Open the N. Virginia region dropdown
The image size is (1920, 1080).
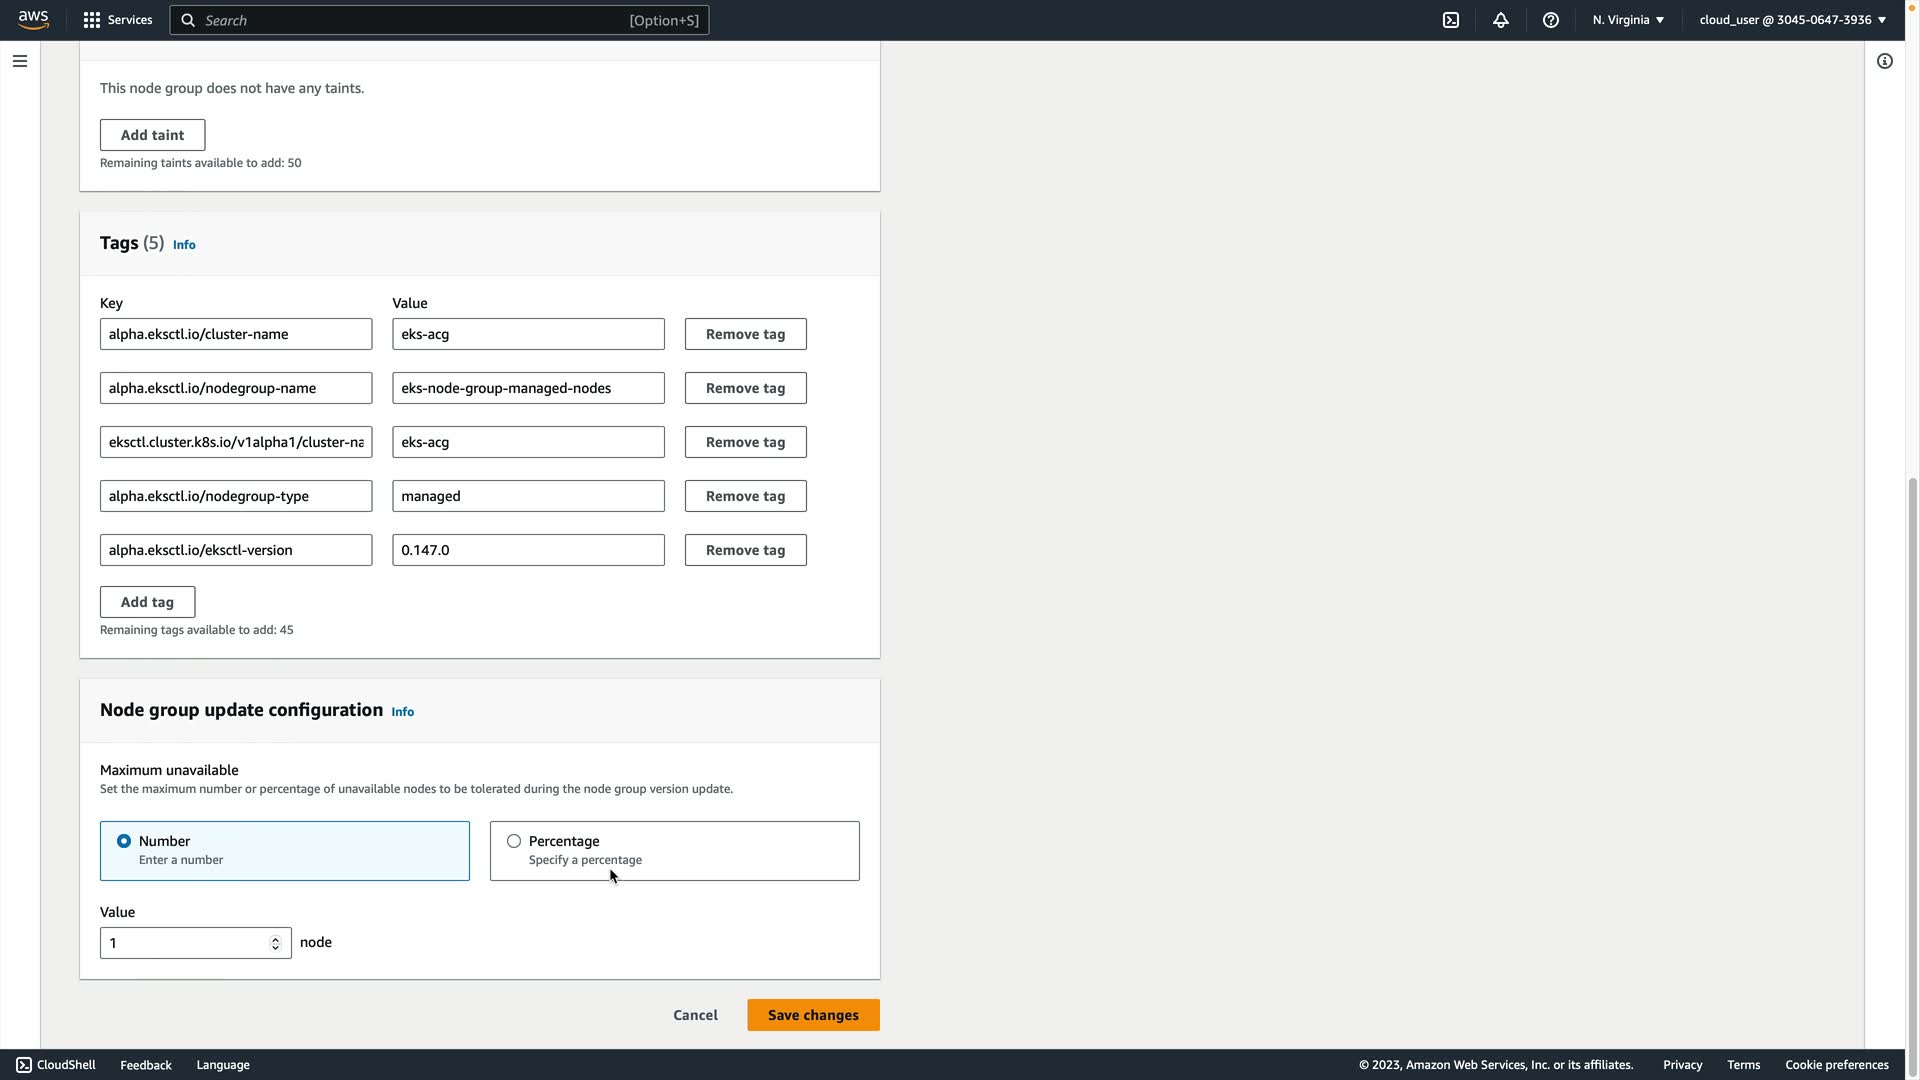[1628, 20]
